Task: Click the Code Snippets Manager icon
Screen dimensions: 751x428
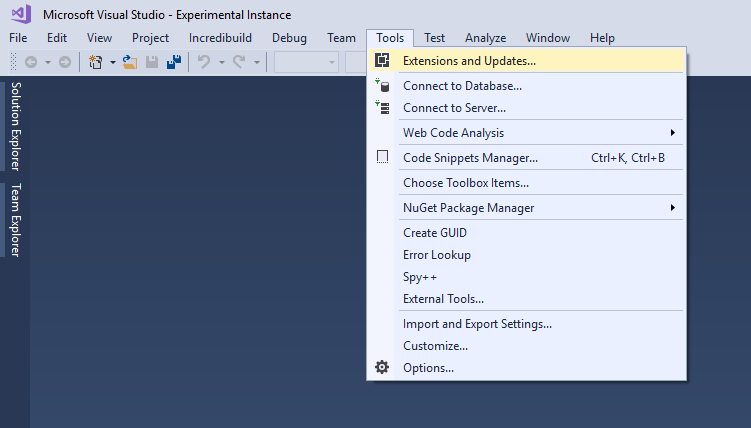Action: (x=382, y=157)
